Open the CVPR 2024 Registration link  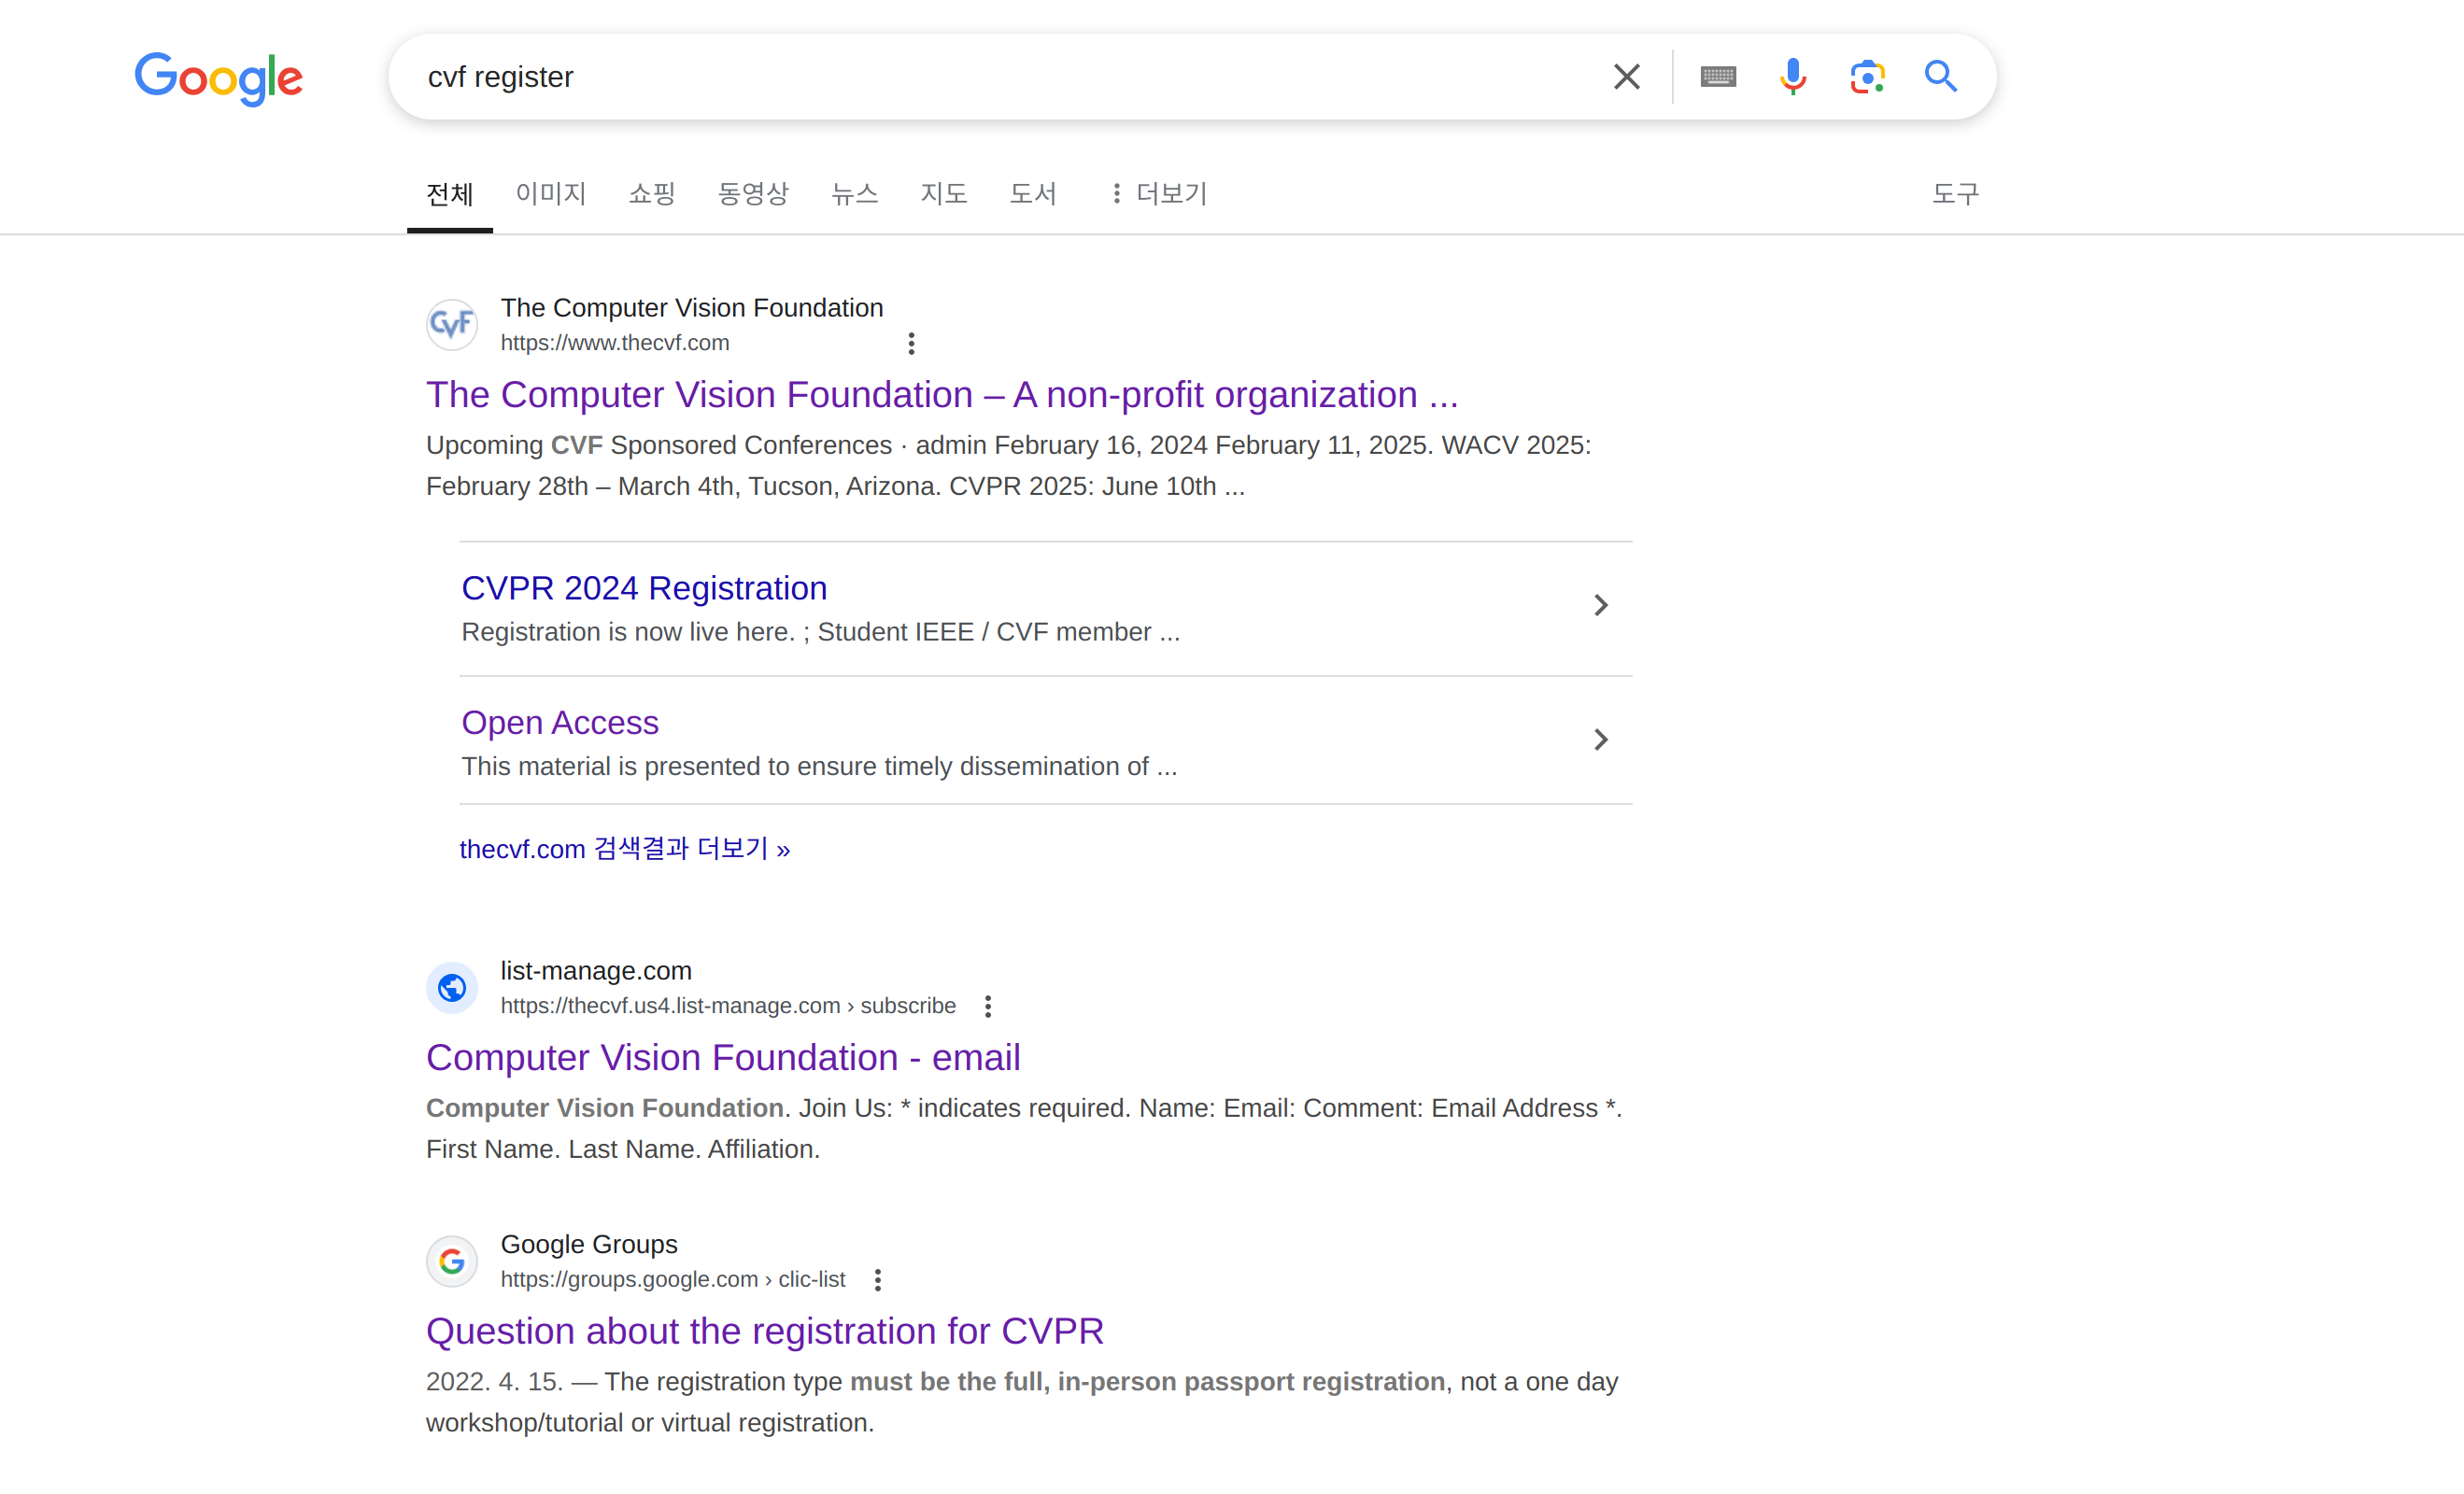point(644,588)
